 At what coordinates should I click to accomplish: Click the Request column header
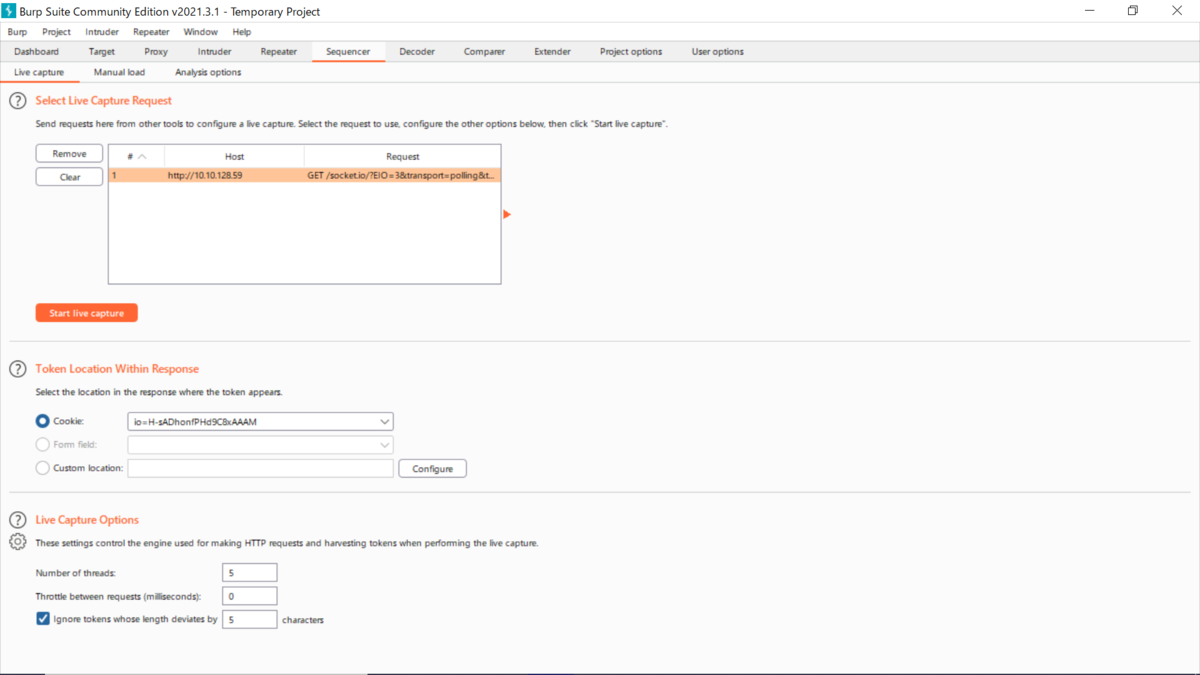[402, 156]
